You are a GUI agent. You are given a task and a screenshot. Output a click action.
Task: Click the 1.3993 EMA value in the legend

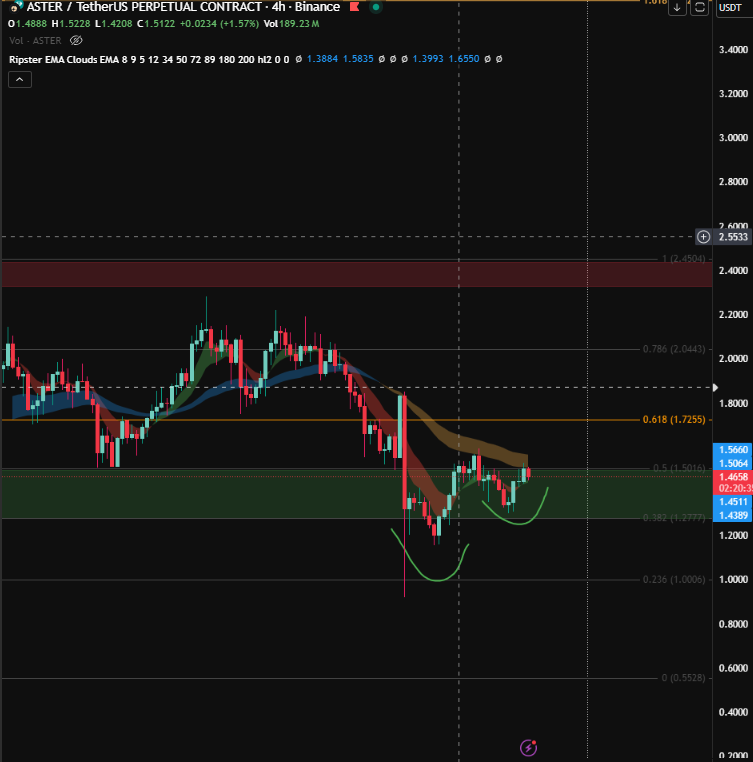[x=428, y=59]
